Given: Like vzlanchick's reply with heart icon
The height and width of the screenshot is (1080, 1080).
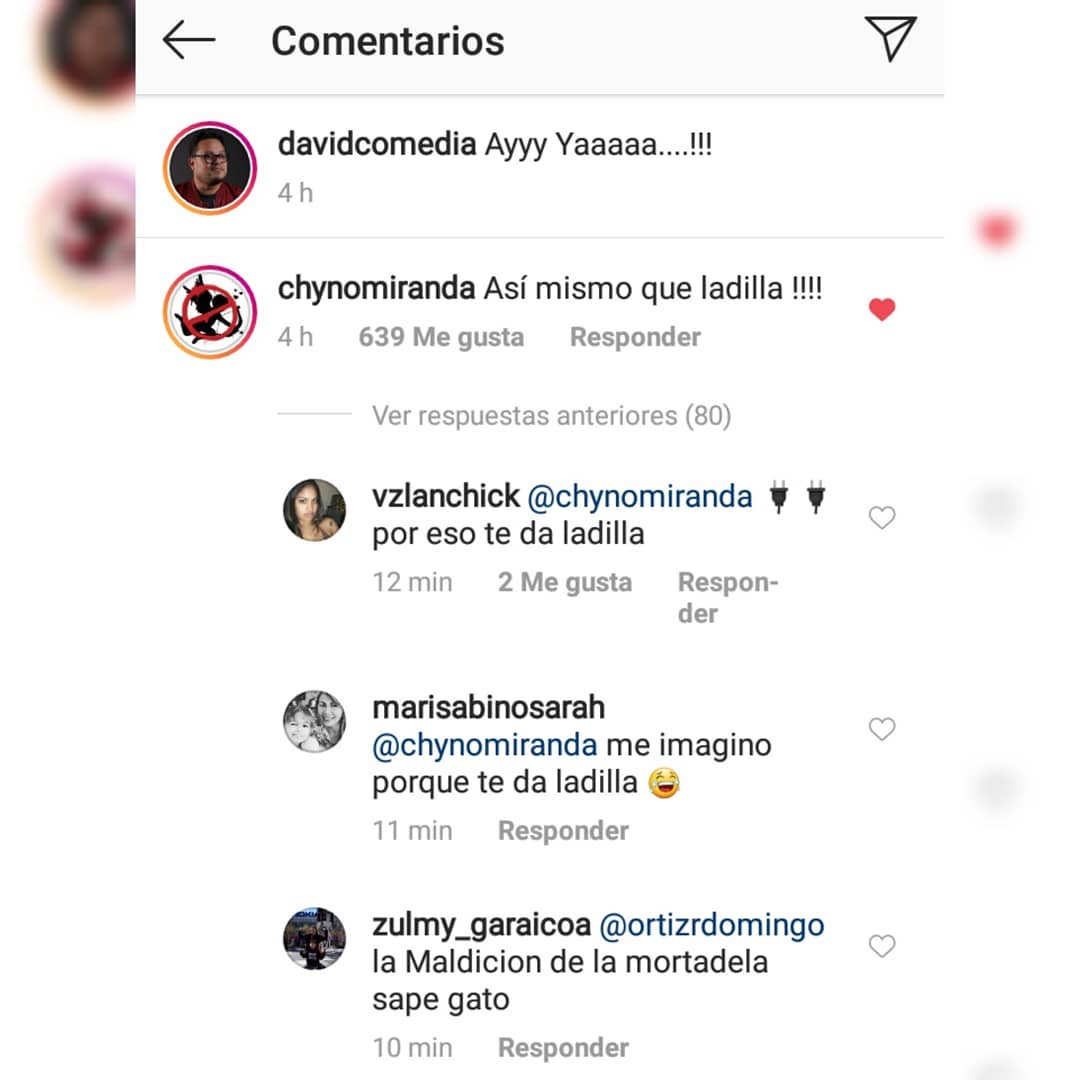Looking at the screenshot, I should click(x=882, y=517).
